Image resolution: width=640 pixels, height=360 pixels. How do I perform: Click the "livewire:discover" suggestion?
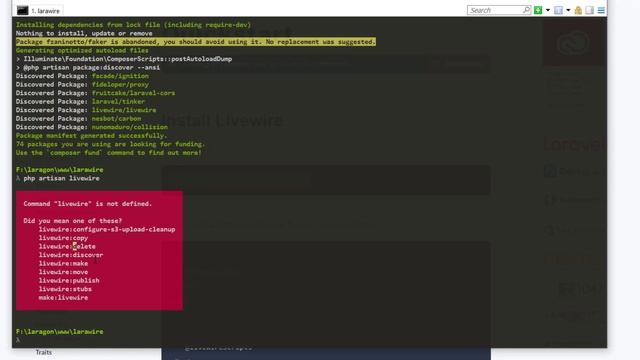(x=71, y=255)
